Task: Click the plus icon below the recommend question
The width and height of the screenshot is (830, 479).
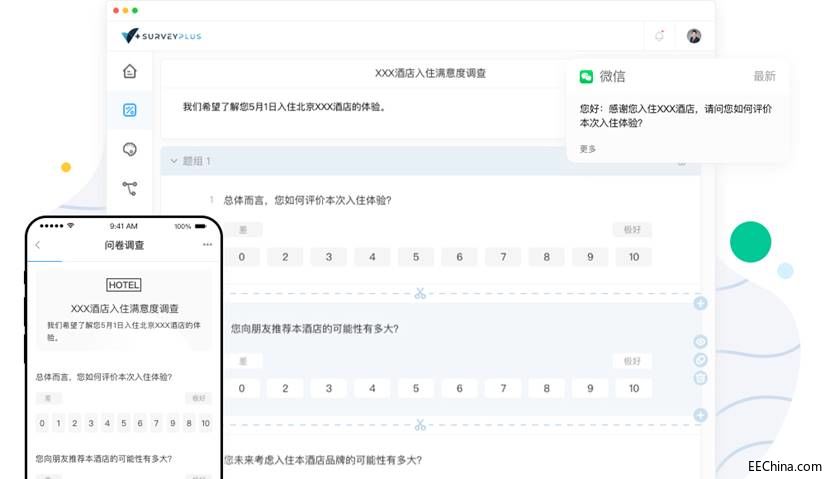Action: click(700, 415)
